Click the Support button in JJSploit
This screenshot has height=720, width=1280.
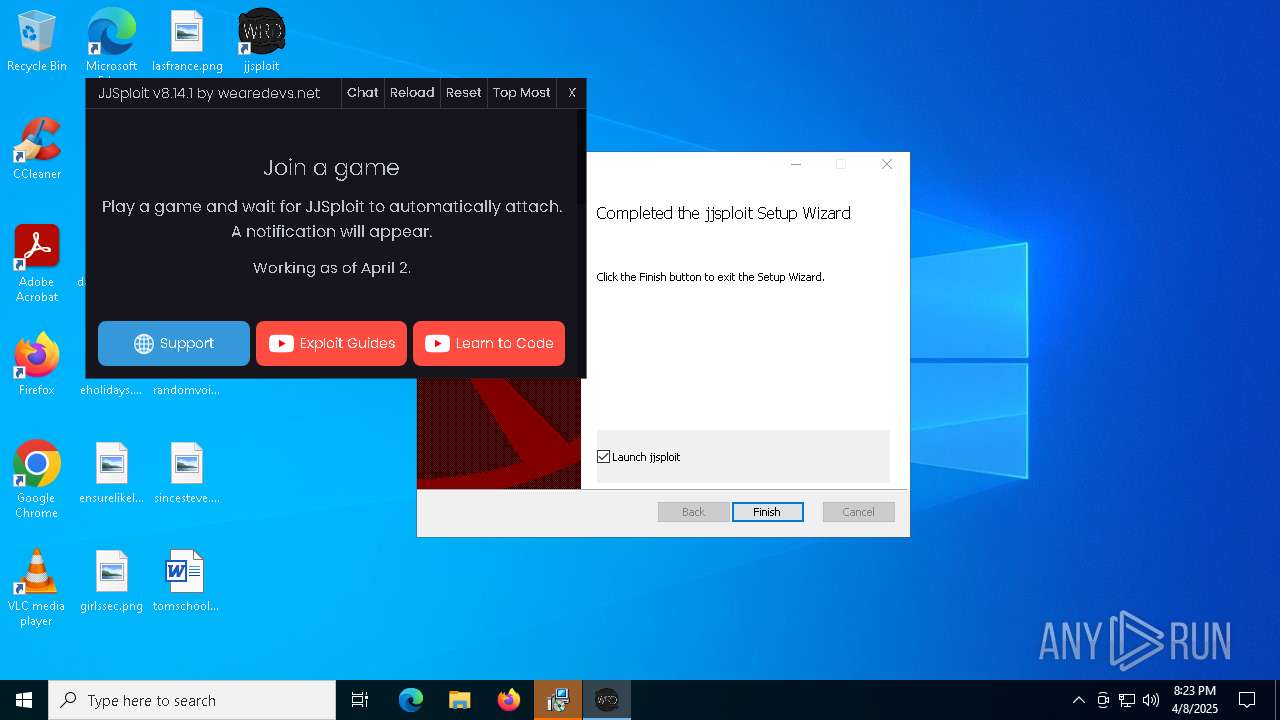[x=174, y=343]
